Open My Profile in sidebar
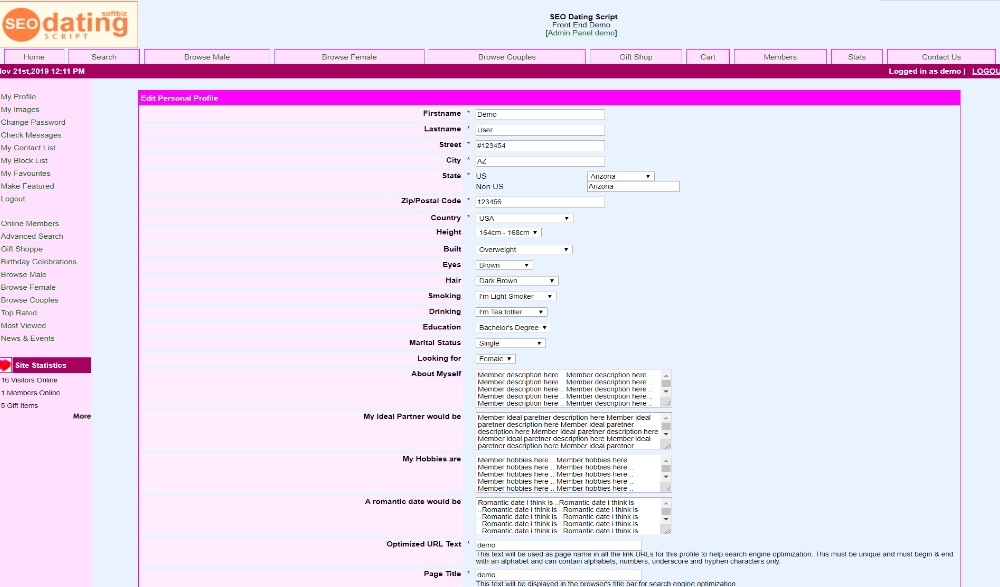Viewport: 1000px width, 587px height. pos(18,96)
